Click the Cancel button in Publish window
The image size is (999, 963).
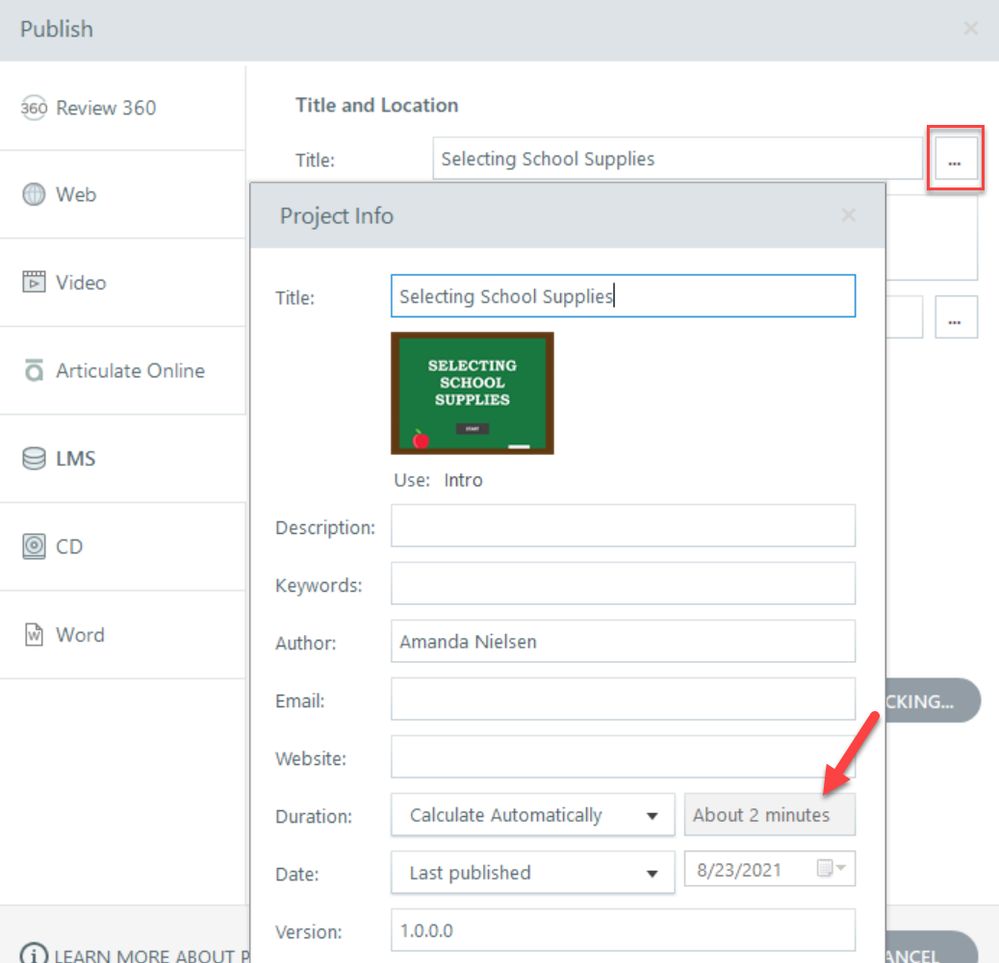click(931, 948)
